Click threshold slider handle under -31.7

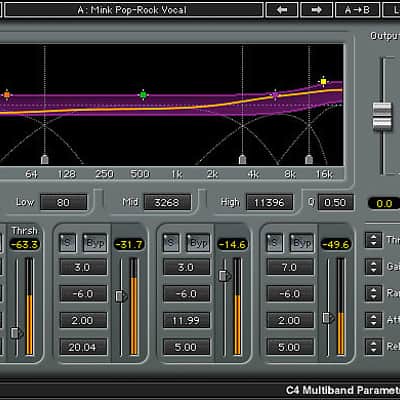click(121, 296)
